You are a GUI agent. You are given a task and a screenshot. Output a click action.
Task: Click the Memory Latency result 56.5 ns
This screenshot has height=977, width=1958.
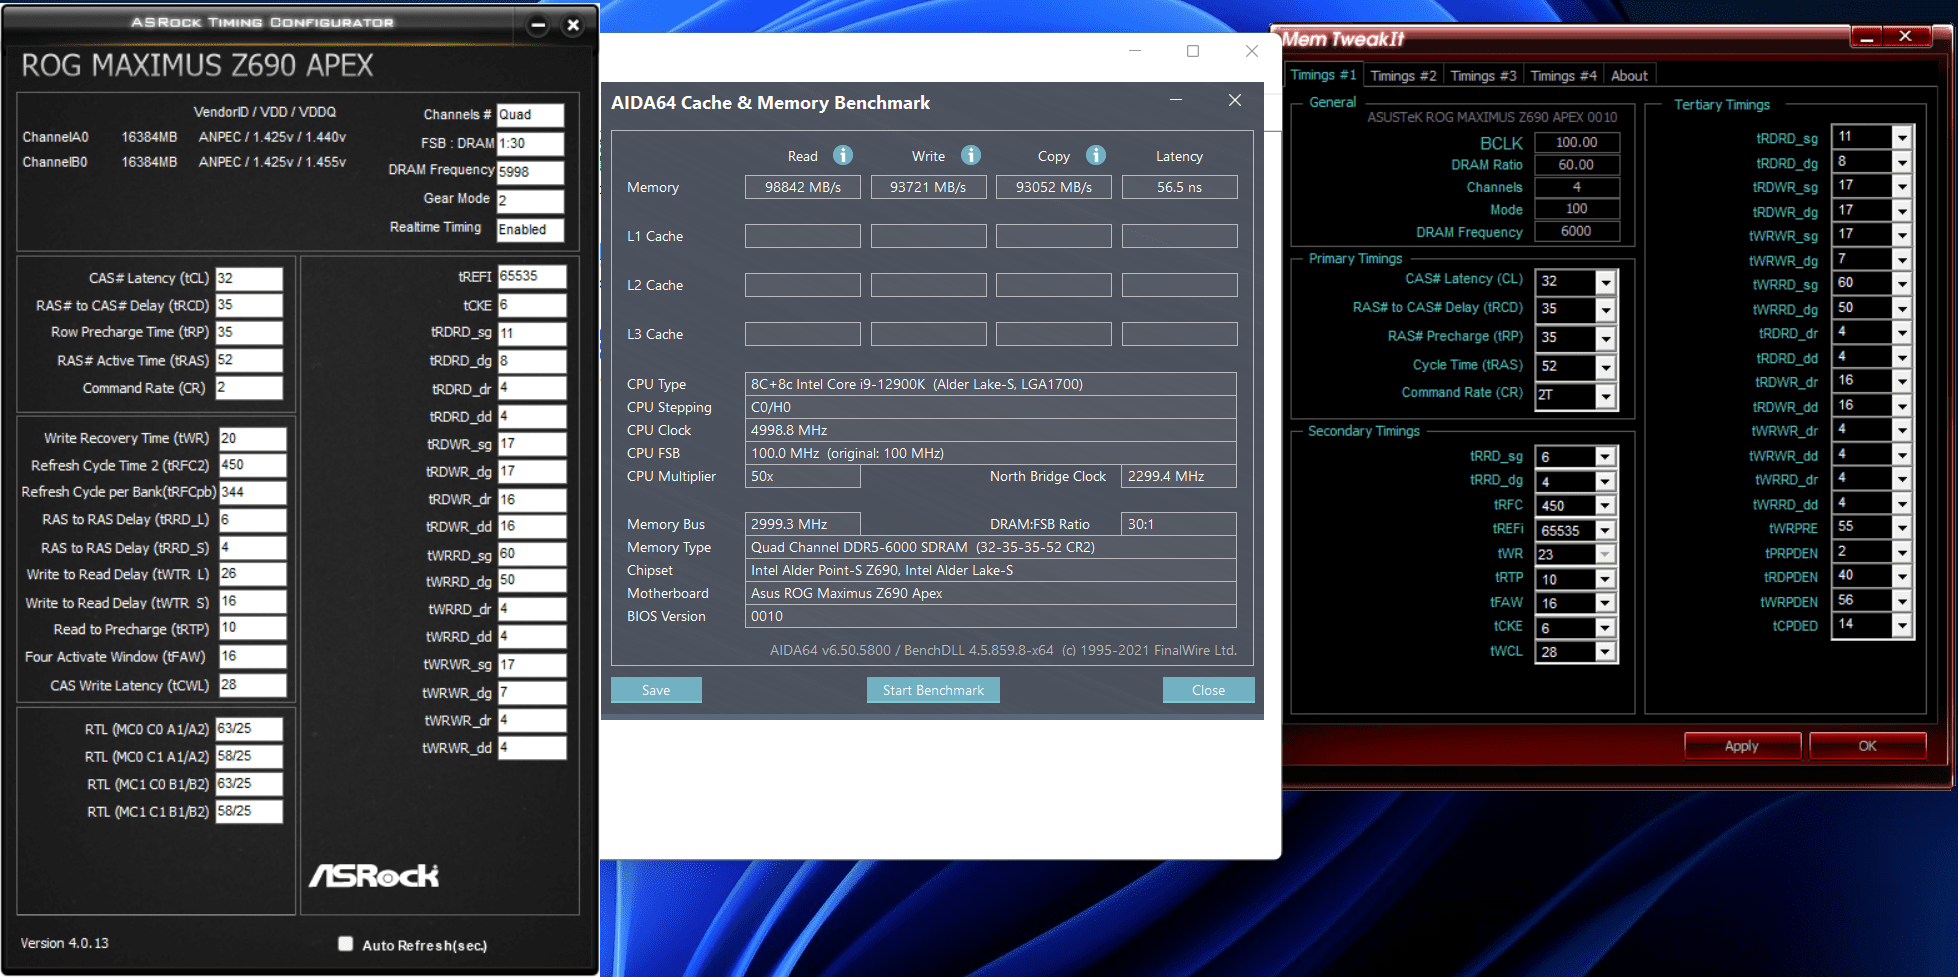tap(1180, 187)
